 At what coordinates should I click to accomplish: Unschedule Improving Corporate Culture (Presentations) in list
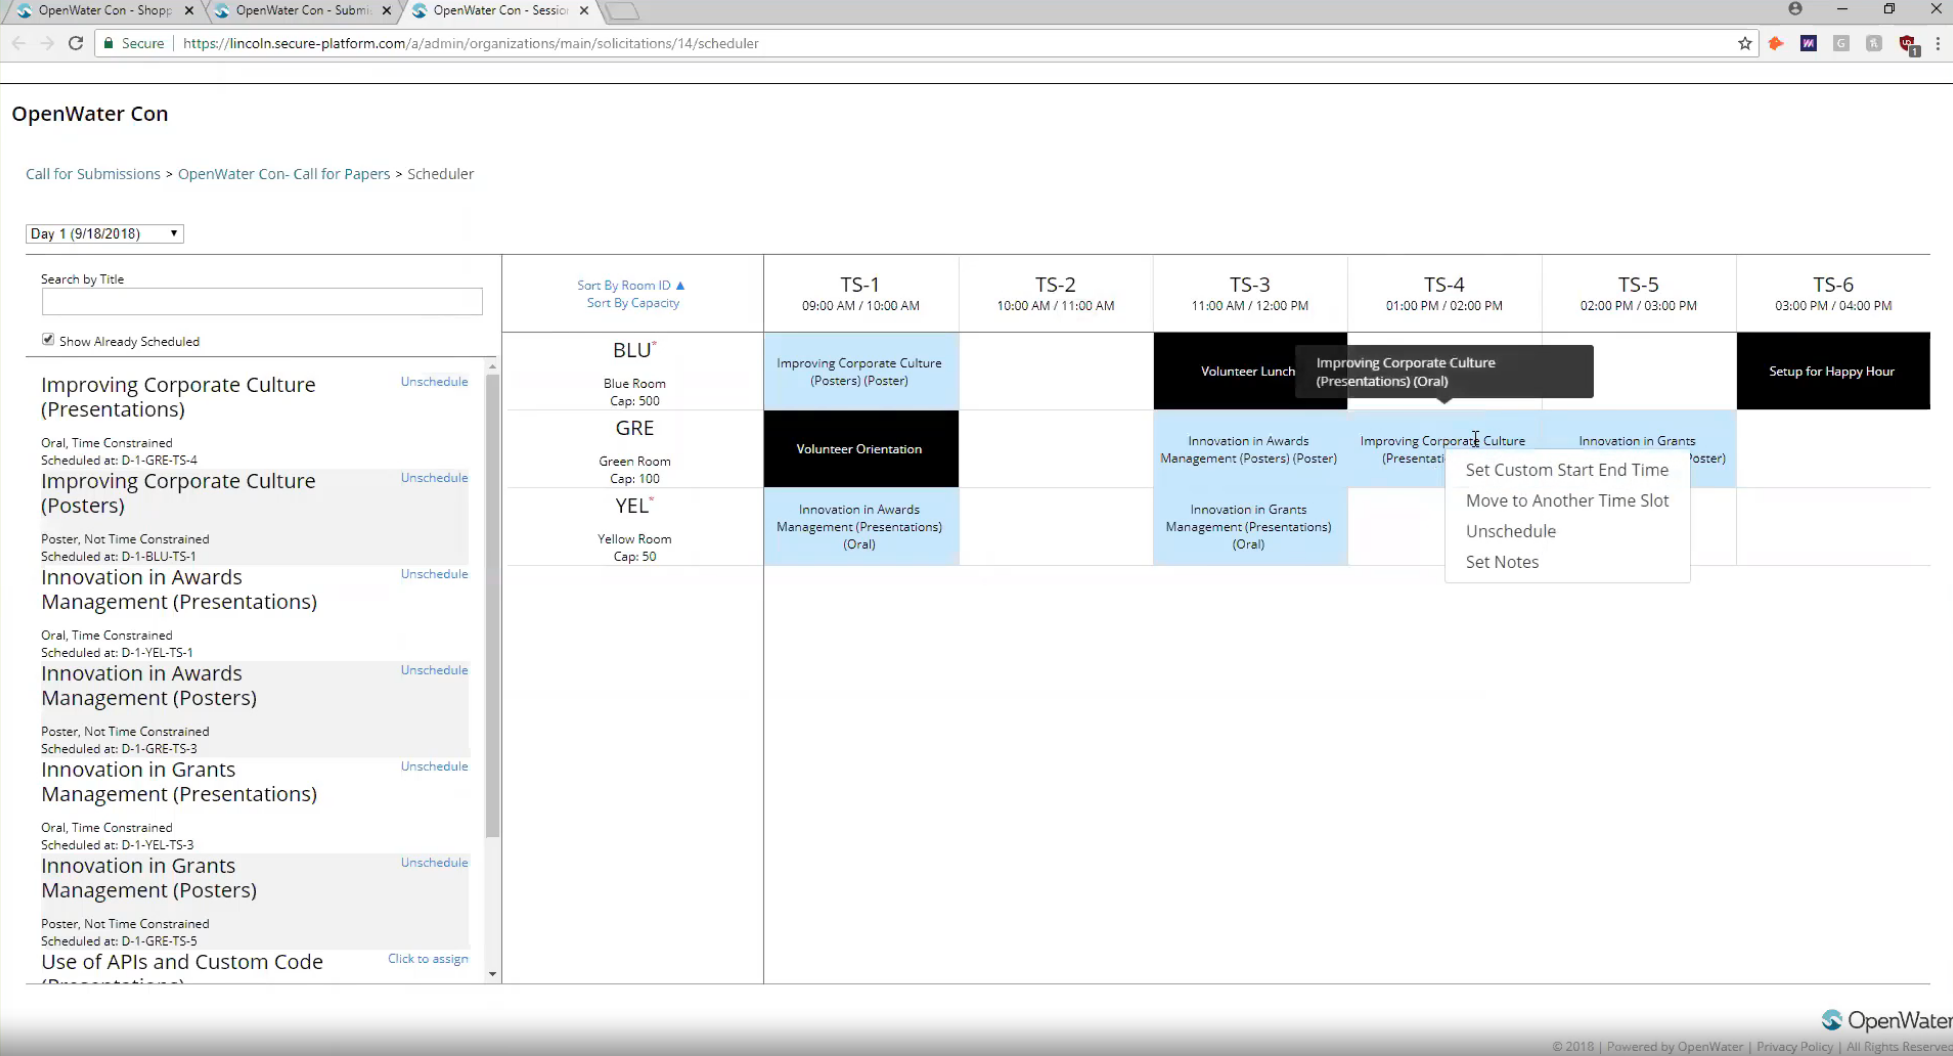[x=434, y=381]
